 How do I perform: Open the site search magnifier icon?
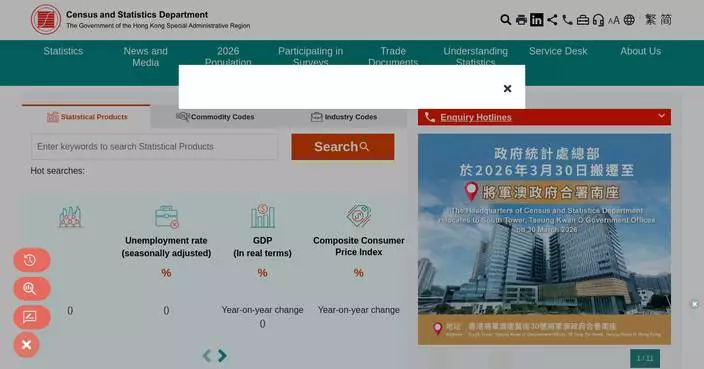pyautogui.click(x=506, y=20)
